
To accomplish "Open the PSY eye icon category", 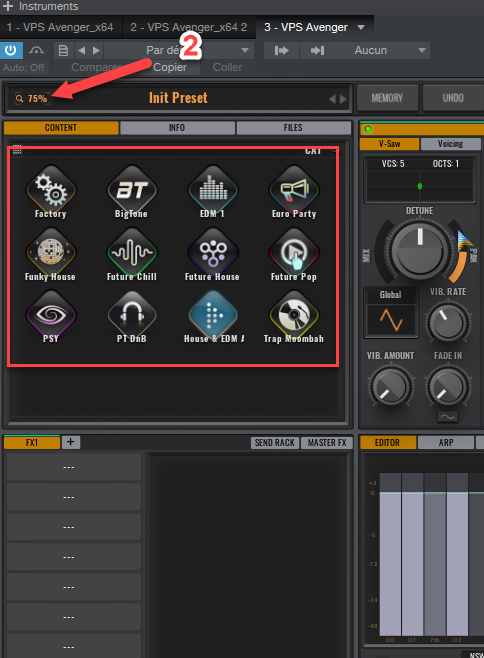I will point(51,315).
